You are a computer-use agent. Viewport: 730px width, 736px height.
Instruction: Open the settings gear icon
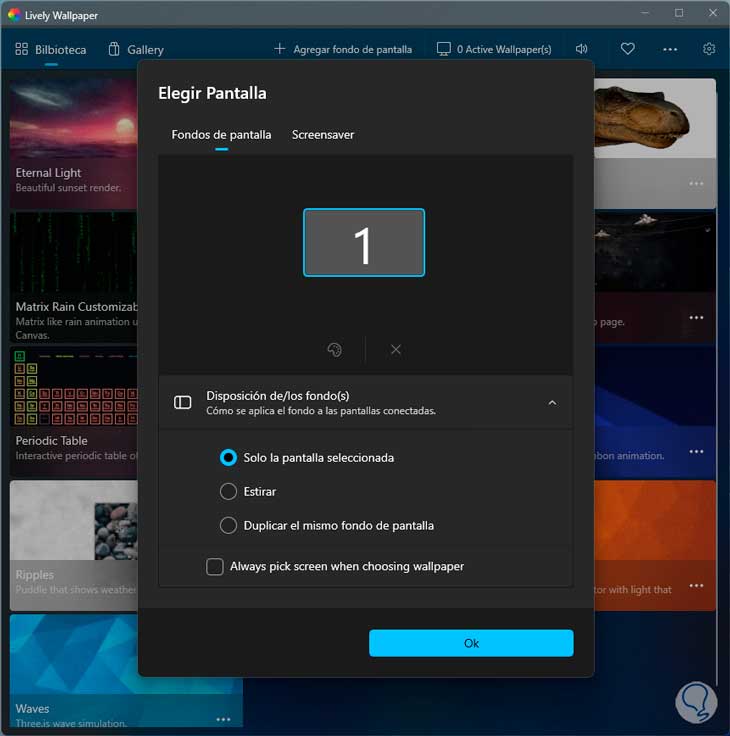[709, 49]
